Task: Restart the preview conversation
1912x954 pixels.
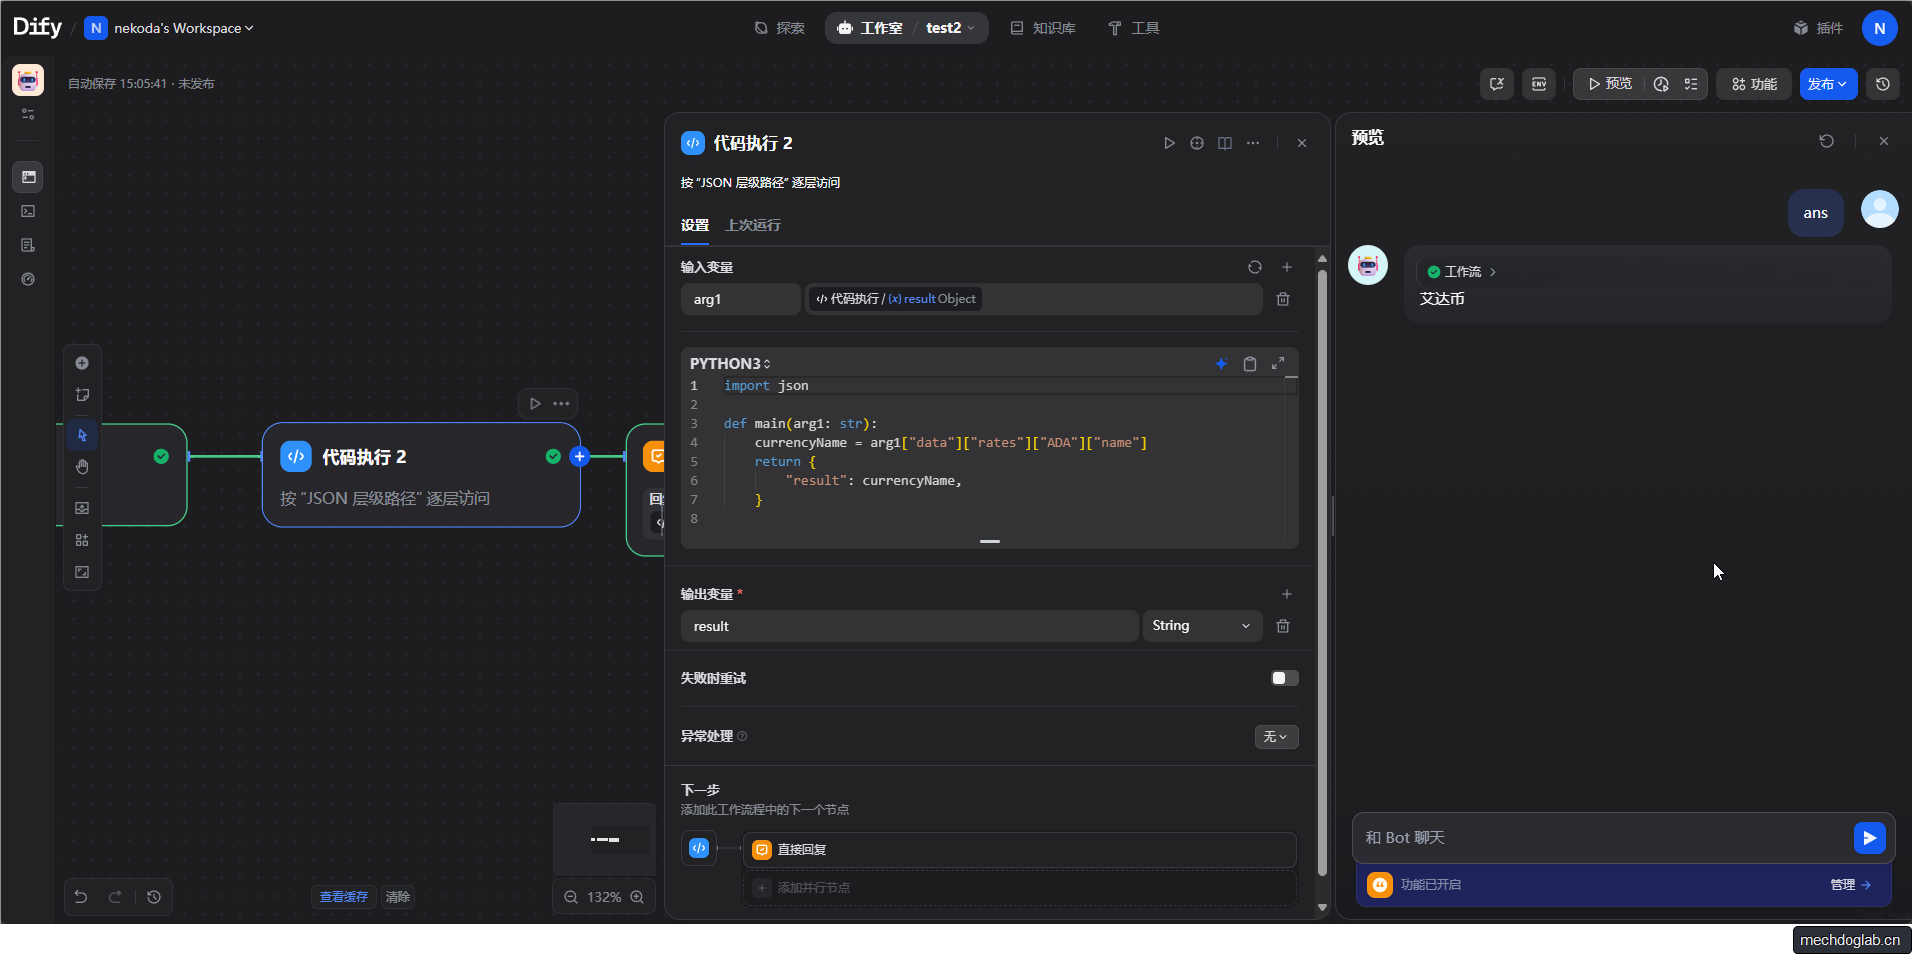Action: point(1826,141)
